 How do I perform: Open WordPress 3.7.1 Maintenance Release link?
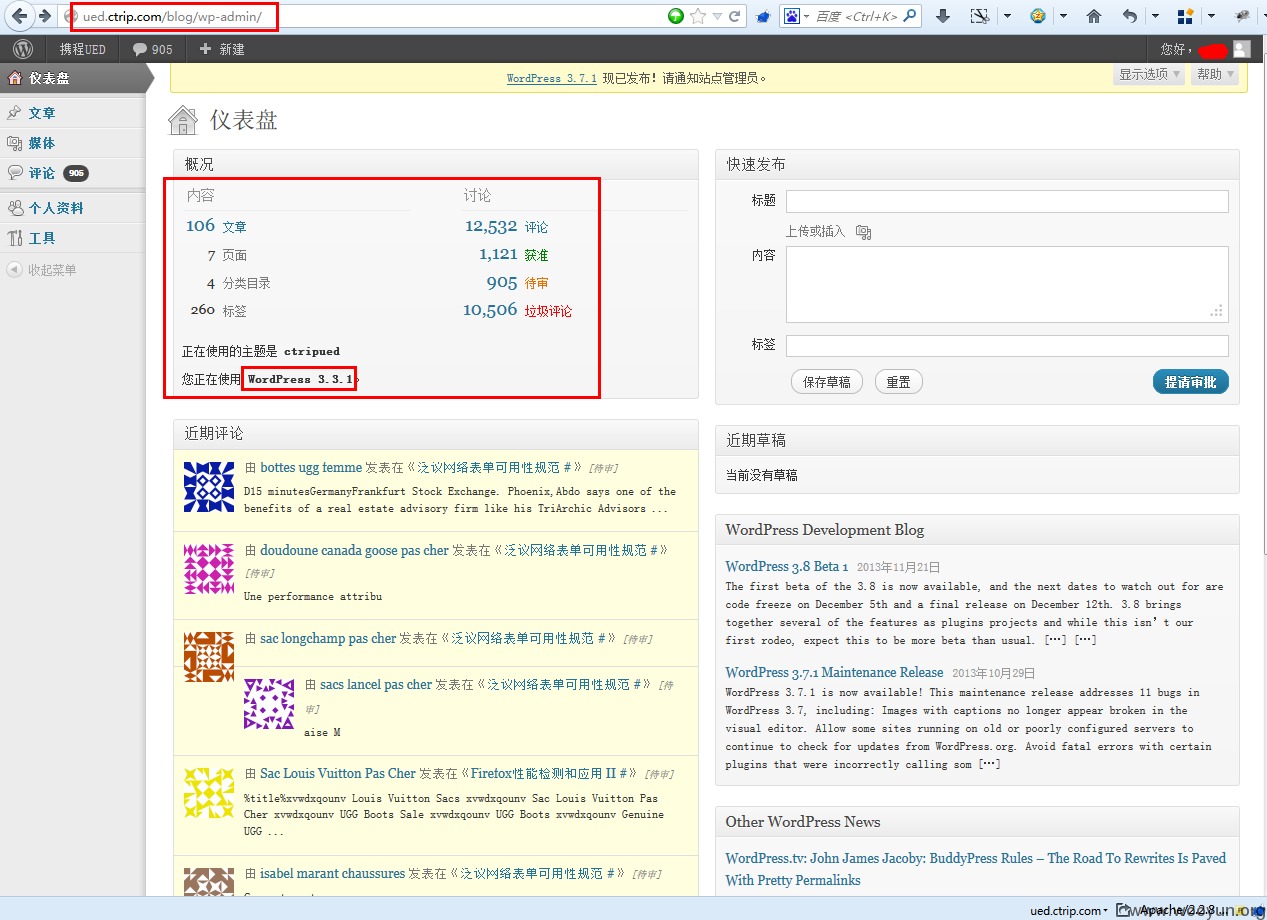[x=834, y=672]
